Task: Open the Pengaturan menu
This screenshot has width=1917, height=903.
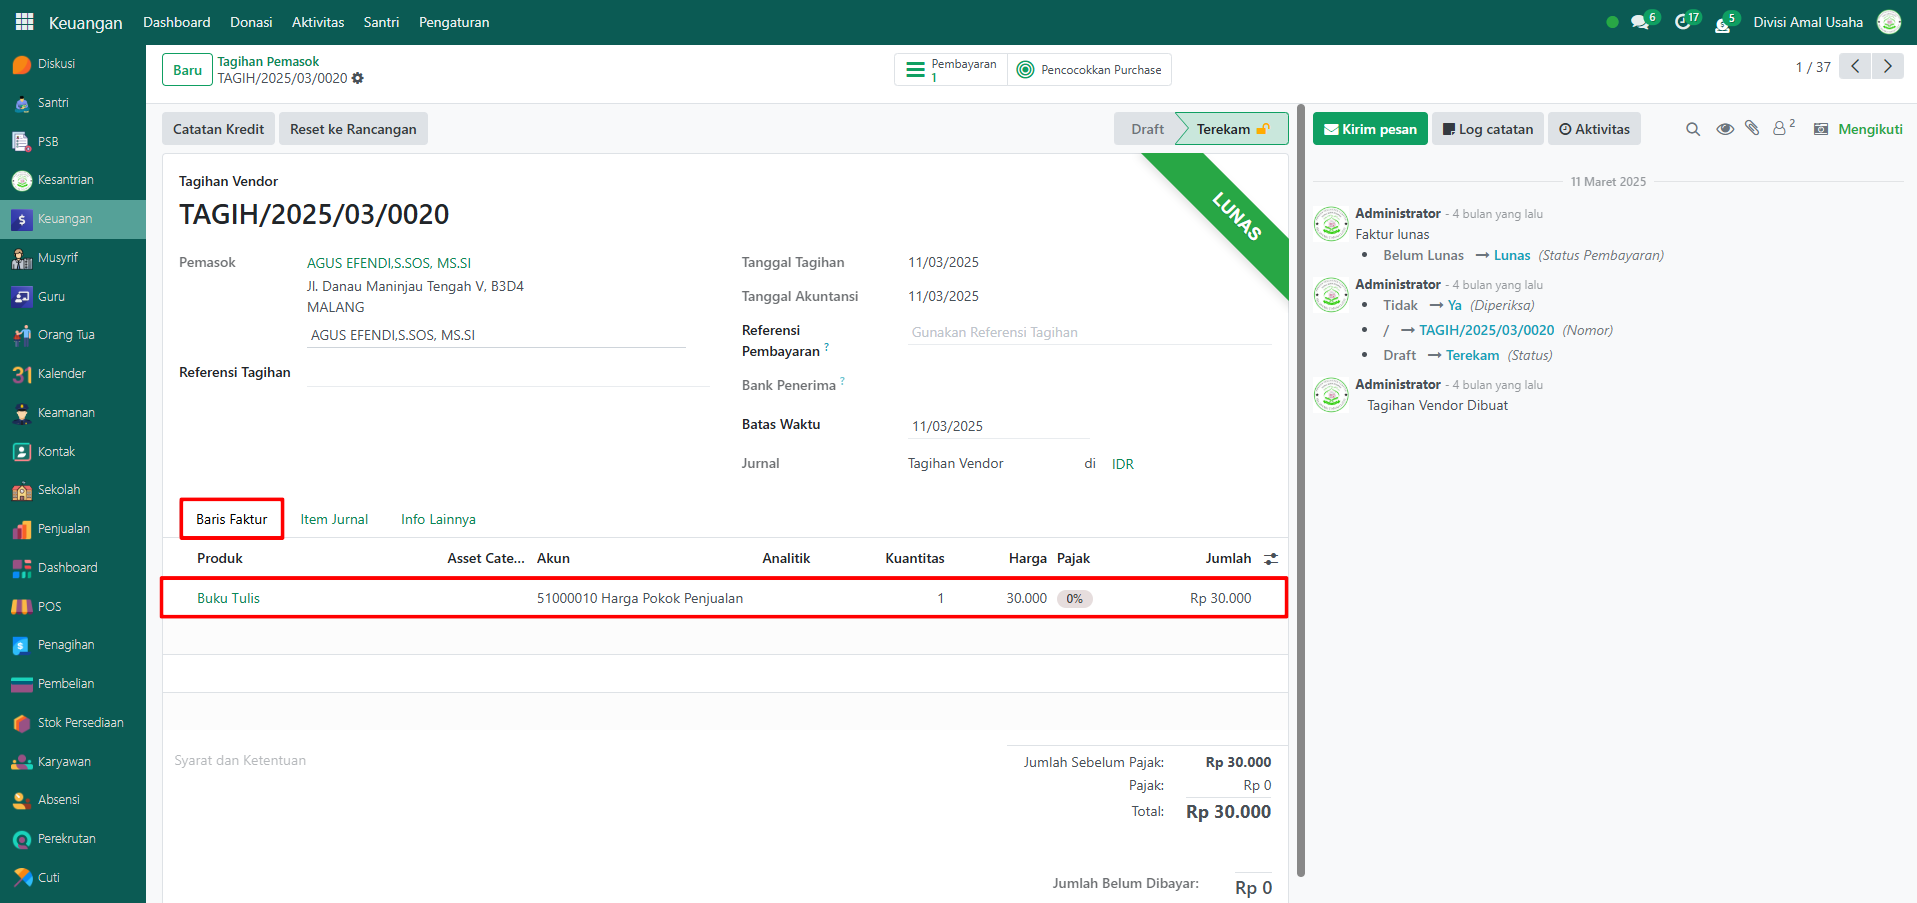Action: click(x=454, y=22)
